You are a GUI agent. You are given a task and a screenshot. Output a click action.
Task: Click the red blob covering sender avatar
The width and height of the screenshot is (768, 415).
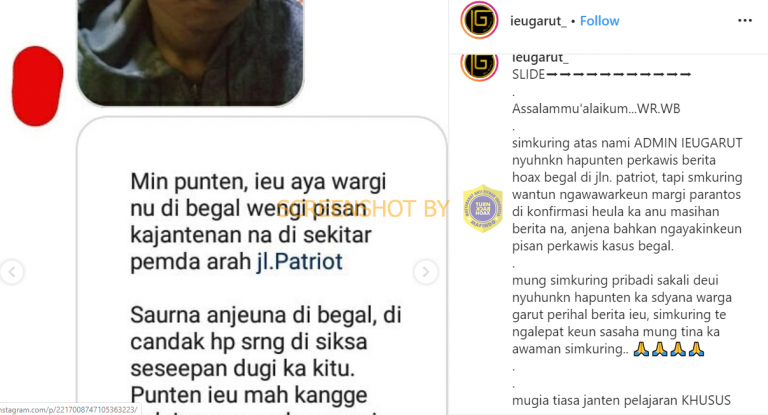[37, 86]
